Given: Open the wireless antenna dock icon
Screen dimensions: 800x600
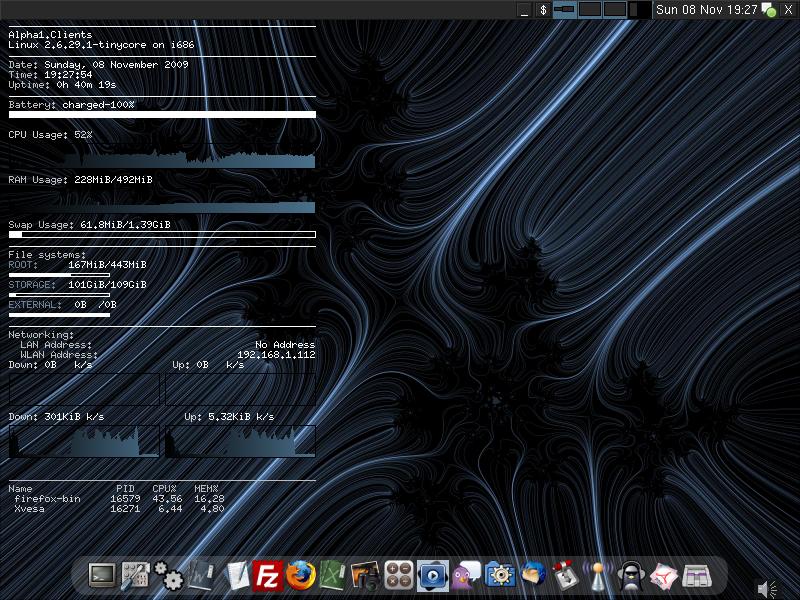Looking at the screenshot, I should click(x=598, y=575).
